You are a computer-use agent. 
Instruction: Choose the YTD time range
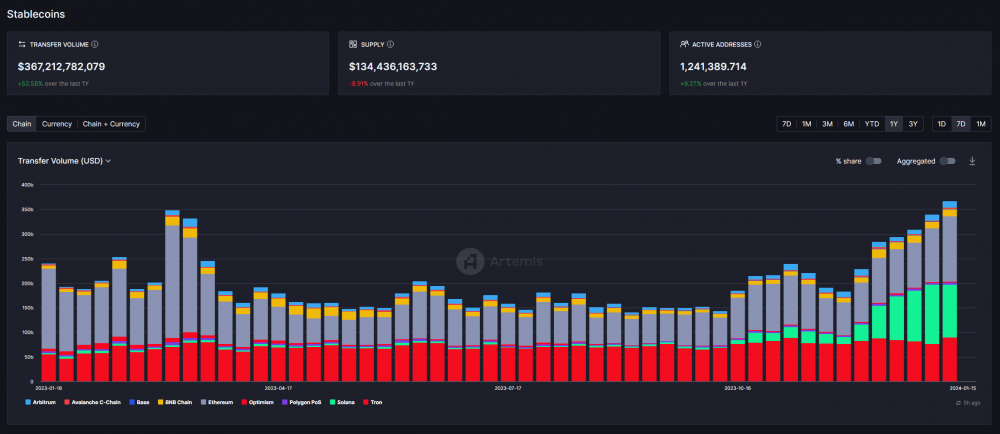click(871, 124)
